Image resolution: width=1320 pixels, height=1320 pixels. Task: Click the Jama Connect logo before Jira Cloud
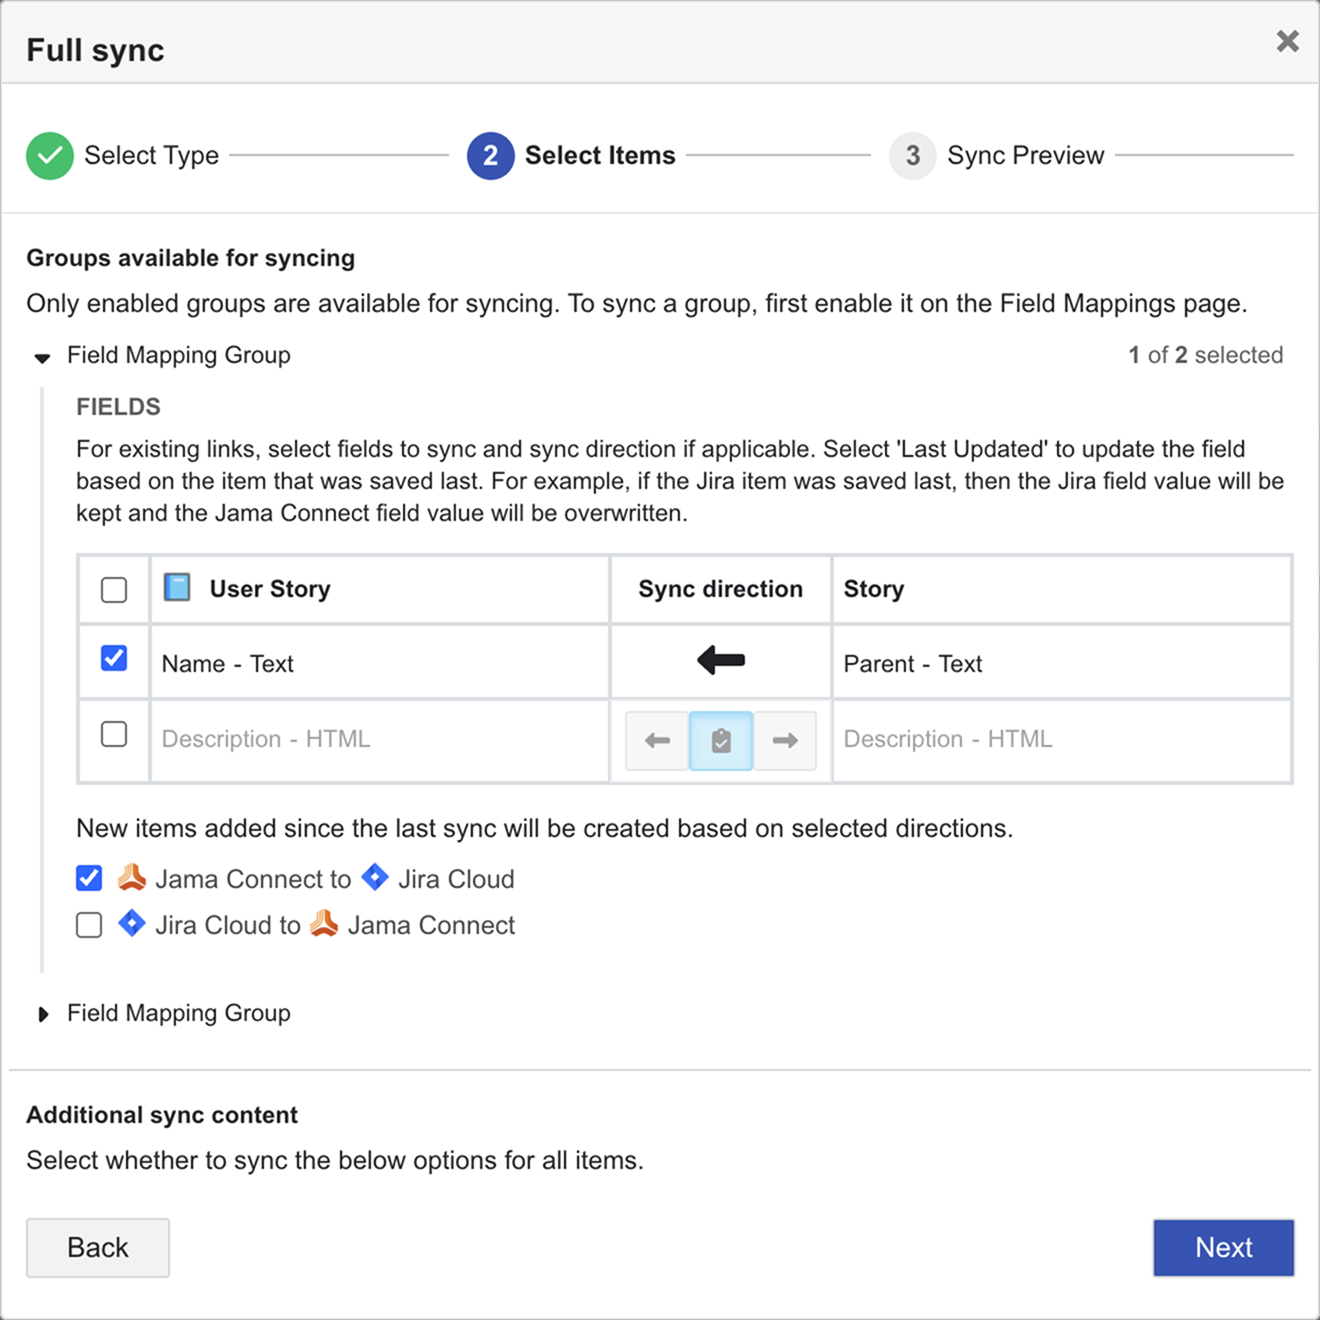pos(131,878)
